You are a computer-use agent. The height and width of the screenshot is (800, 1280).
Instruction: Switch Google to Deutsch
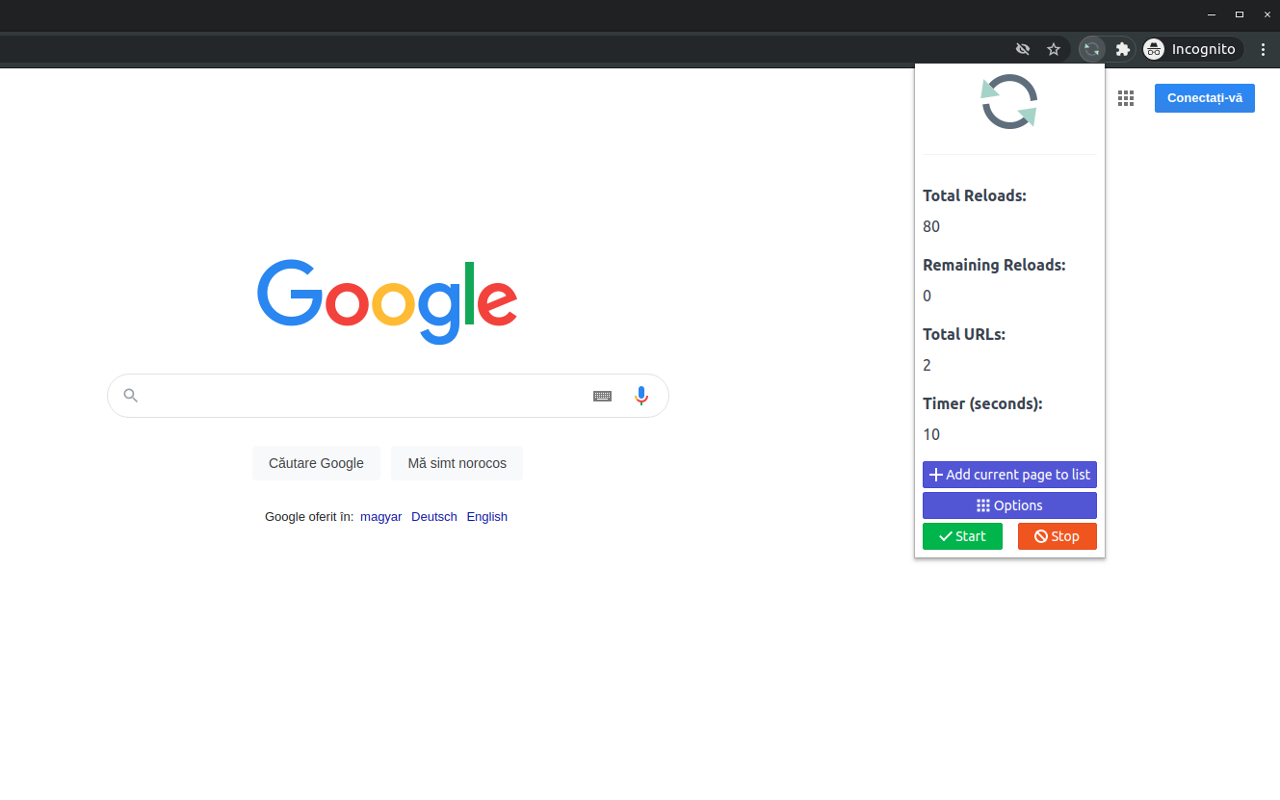434,517
